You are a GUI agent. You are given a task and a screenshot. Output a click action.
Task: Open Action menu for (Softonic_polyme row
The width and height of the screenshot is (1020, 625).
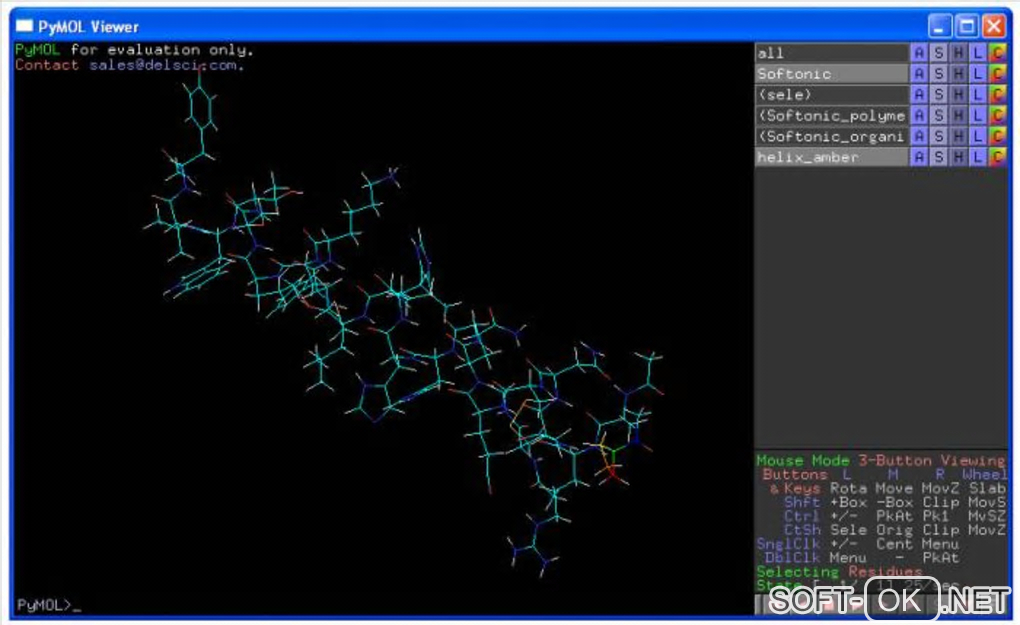pyautogui.click(x=919, y=115)
